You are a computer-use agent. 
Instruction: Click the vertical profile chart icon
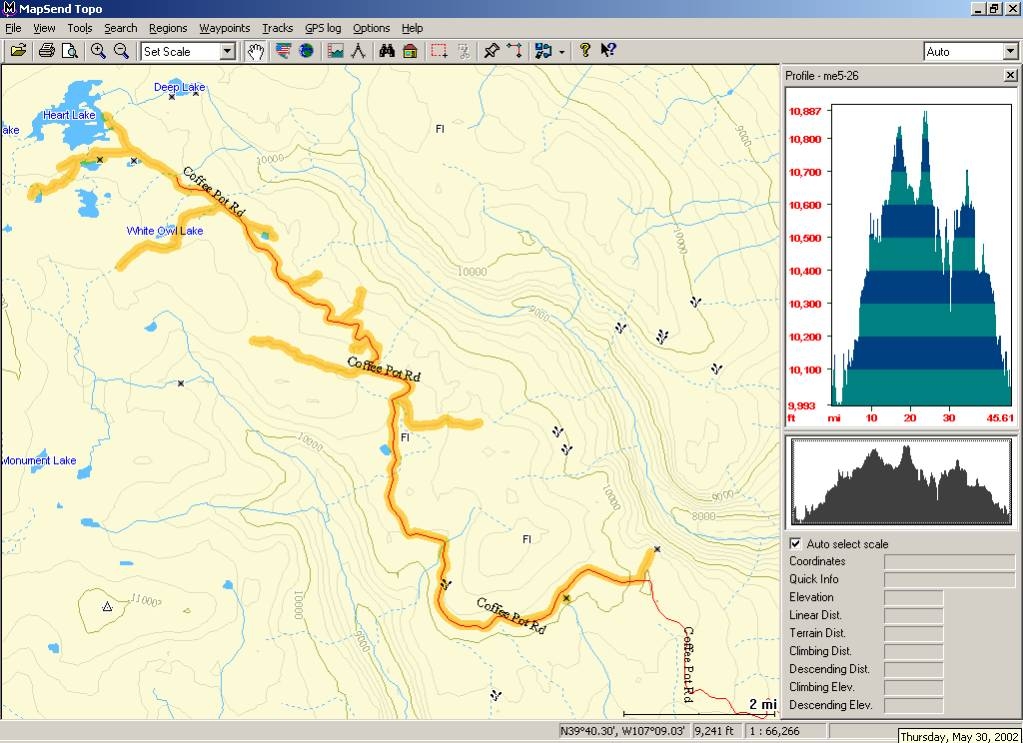(335, 51)
